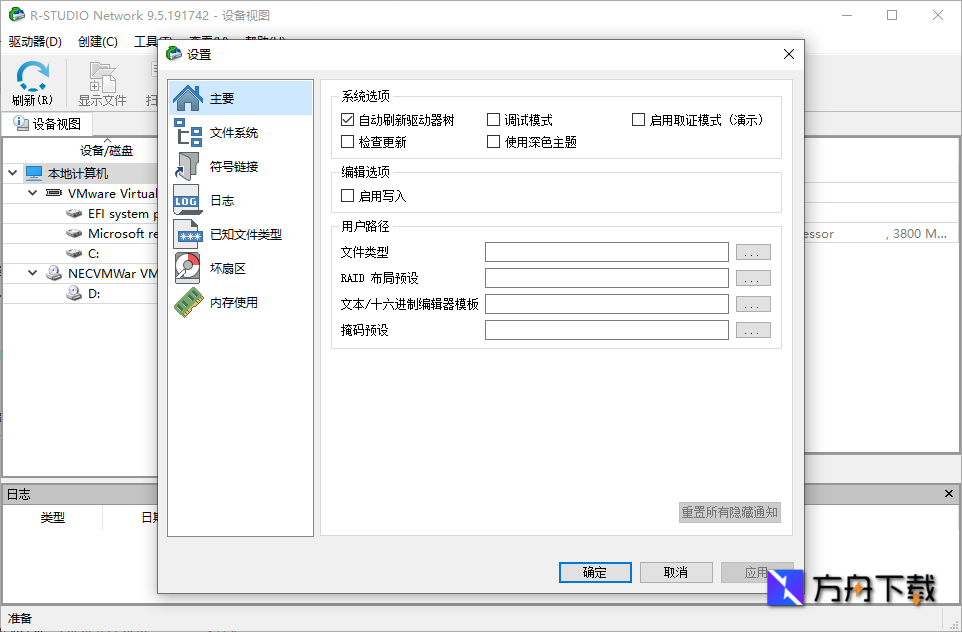The image size is (962, 632).
Task: Confirm settings with the 确定 button
Action: 594,572
